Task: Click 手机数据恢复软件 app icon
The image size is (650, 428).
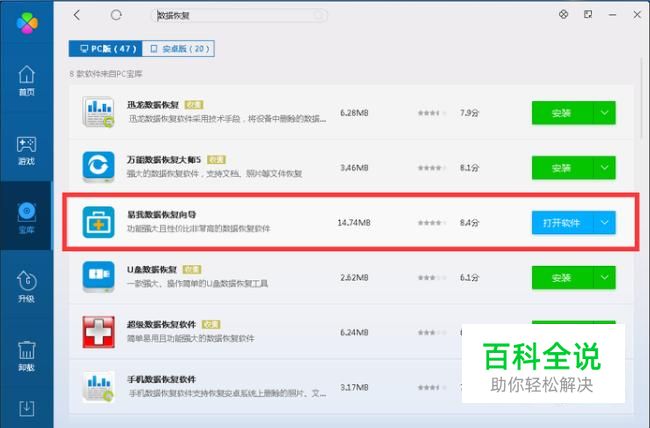Action: (98, 387)
